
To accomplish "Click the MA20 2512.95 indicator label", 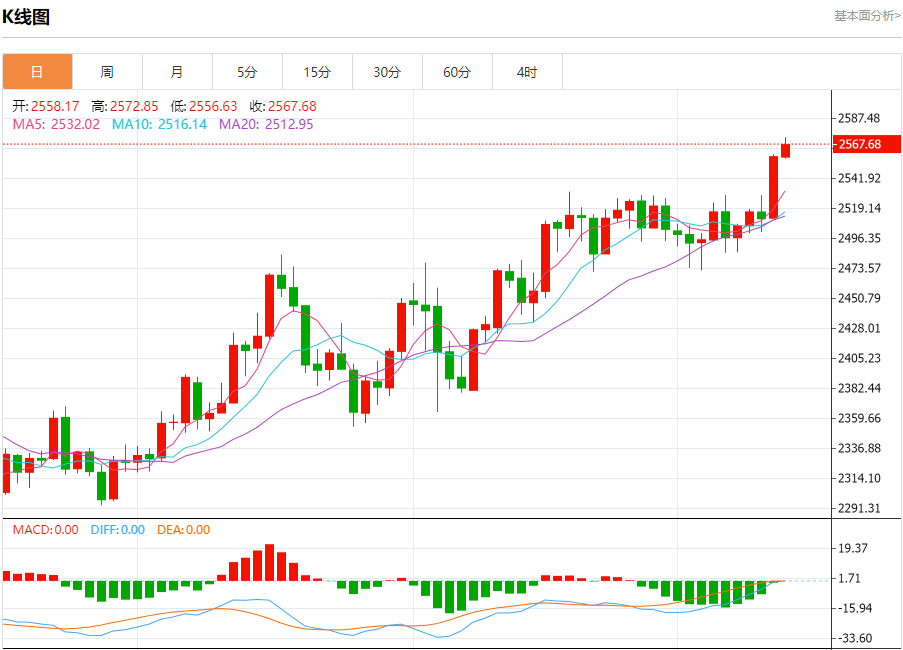I will pos(266,124).
